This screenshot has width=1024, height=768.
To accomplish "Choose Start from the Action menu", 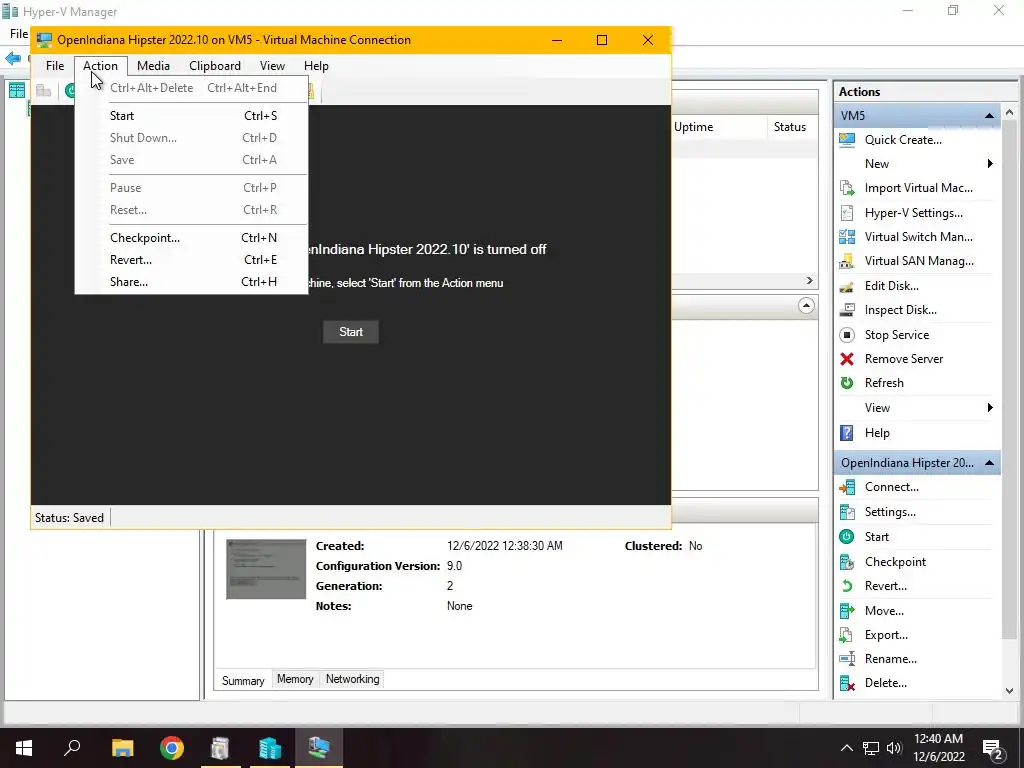I will (191, 116).
